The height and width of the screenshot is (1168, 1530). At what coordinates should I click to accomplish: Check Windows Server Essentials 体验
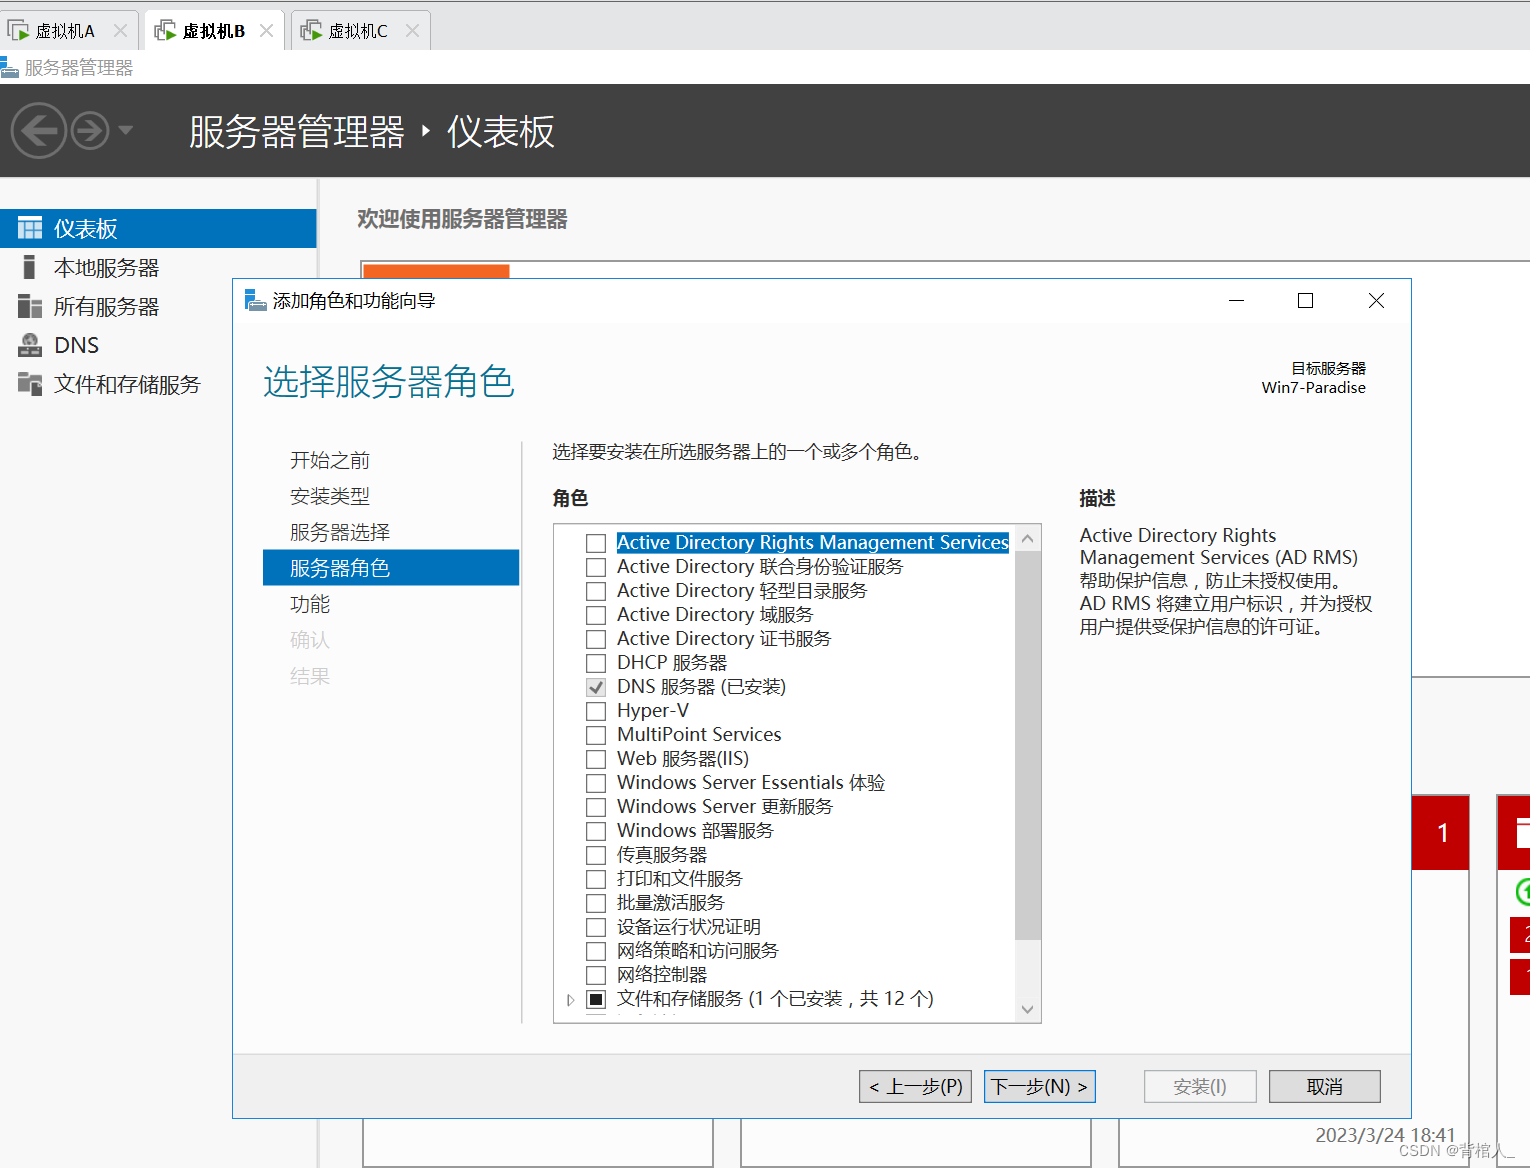pyautogui.click(x=596, y=783)
